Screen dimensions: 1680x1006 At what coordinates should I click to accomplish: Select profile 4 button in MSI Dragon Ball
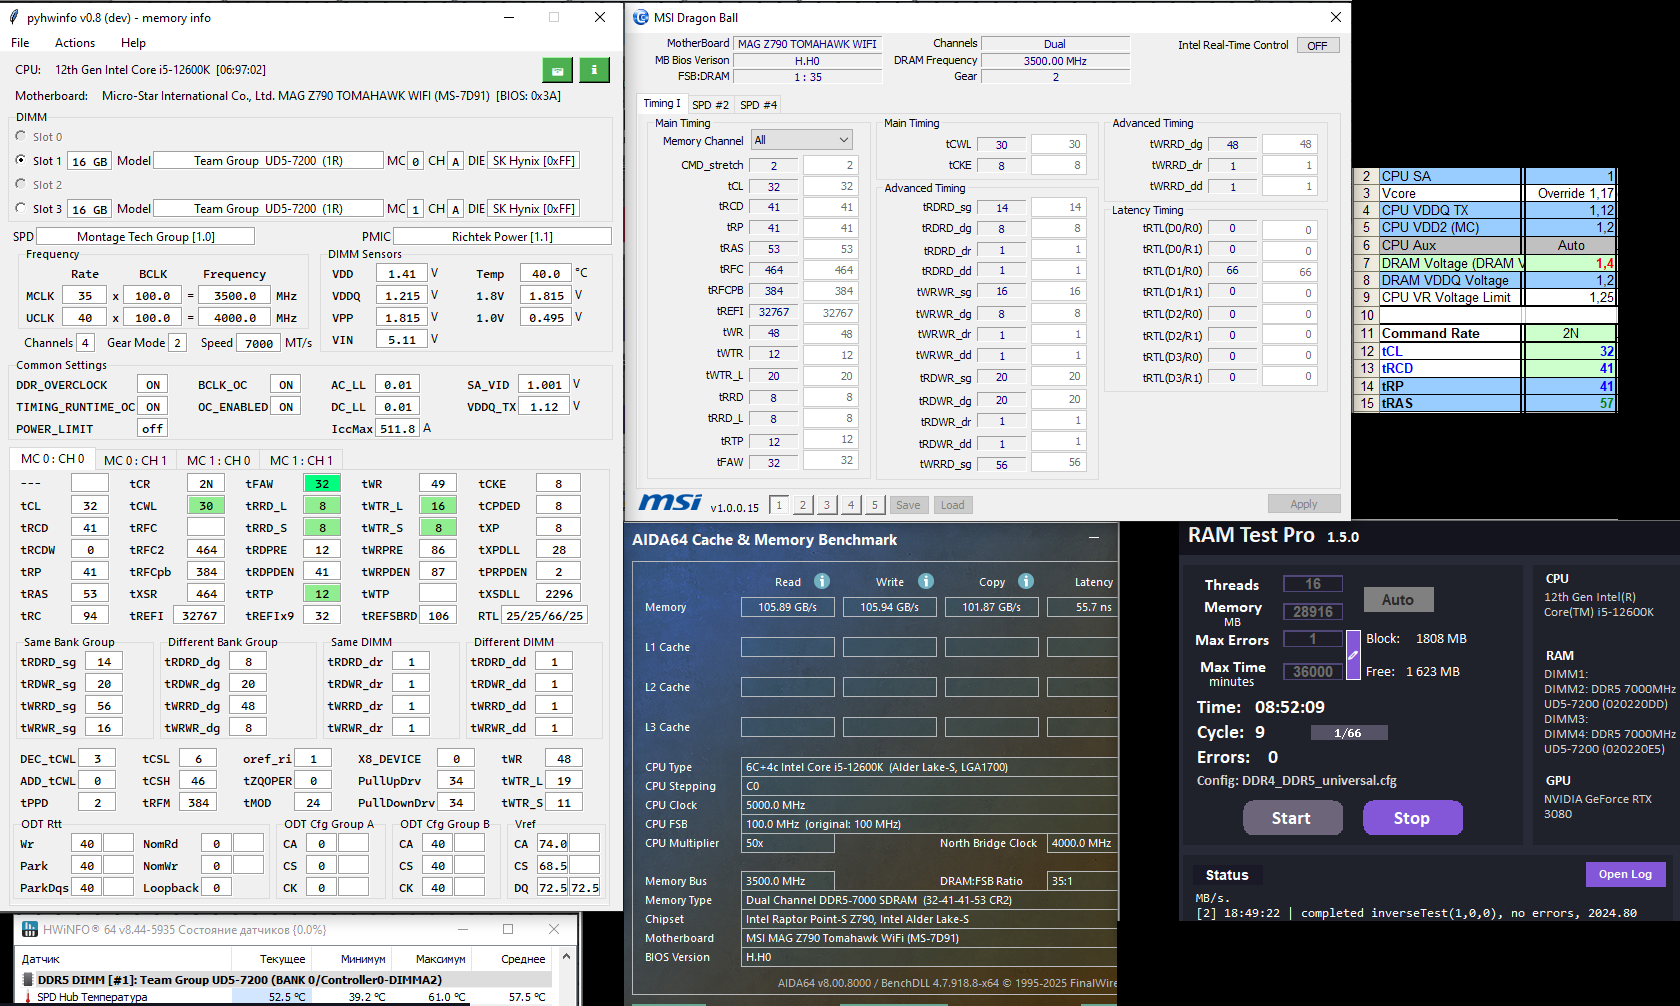point(851,505)
